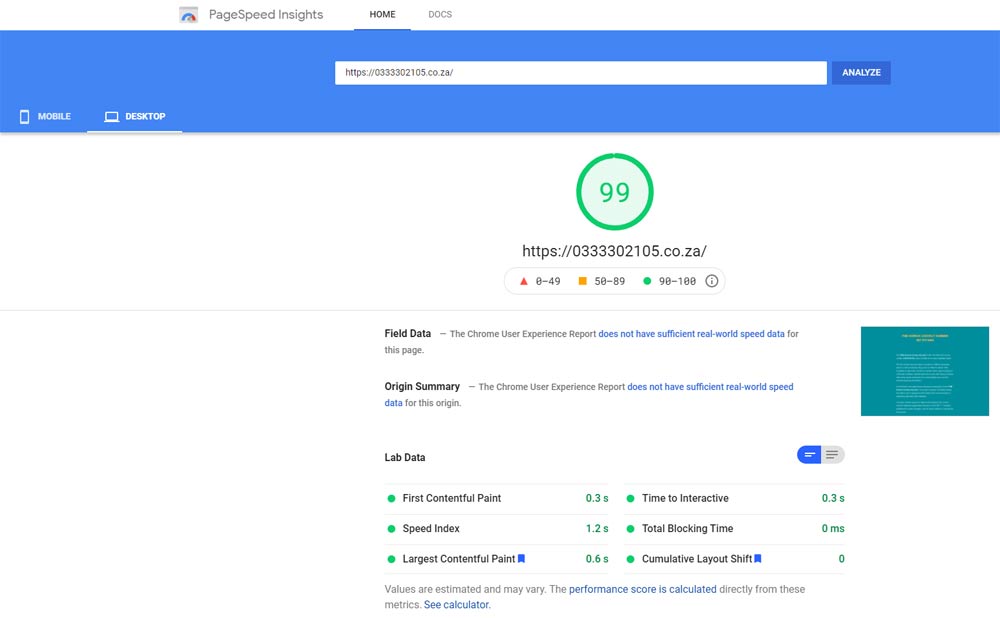Click the Lab Data heading

click(405, 457)
